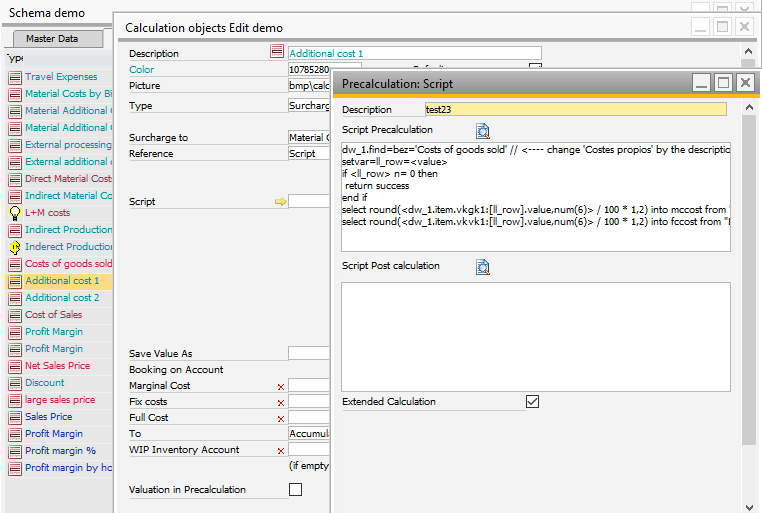The width and height of the screenshot is (762, 513).
Task: Click the yellow arrow beside Script field
Action: (x=280, y=202)
